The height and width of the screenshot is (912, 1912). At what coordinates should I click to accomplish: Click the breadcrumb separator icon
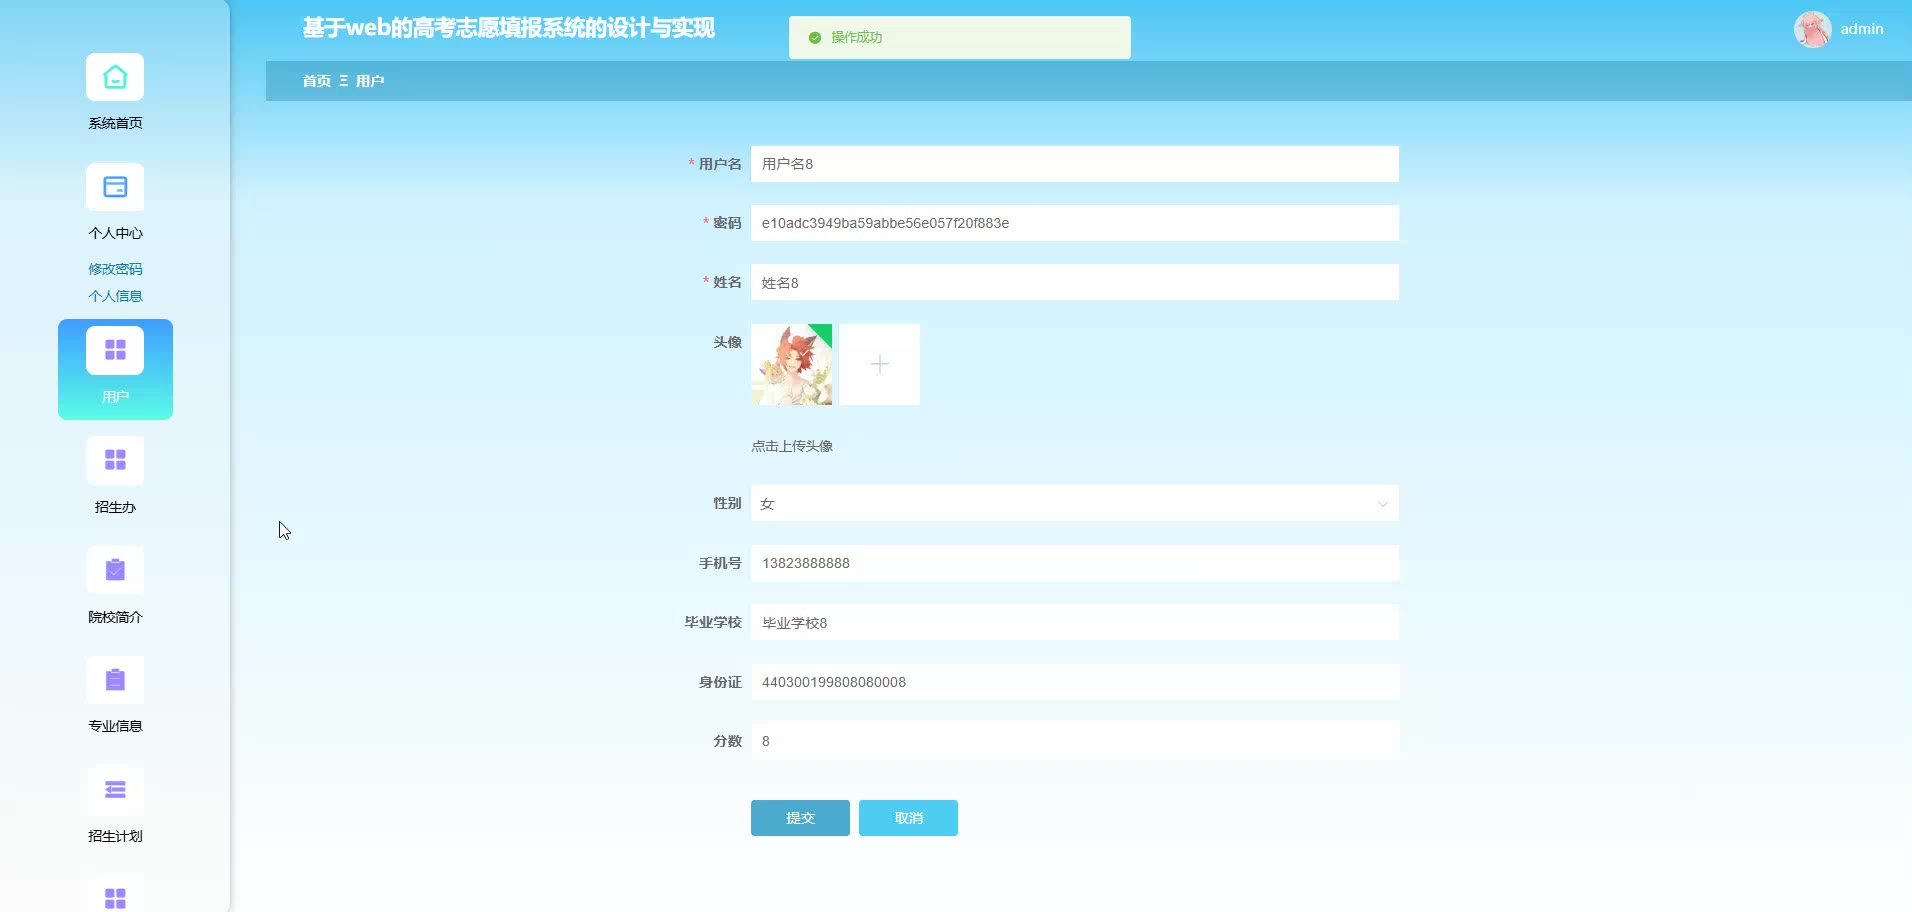344,81
